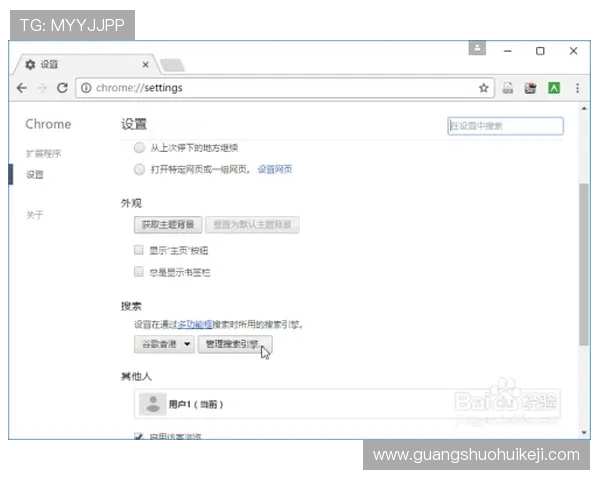Click the 外观 section heading
Image resolution: width=600 pixels, height=480 pixels.
(131, 203)
